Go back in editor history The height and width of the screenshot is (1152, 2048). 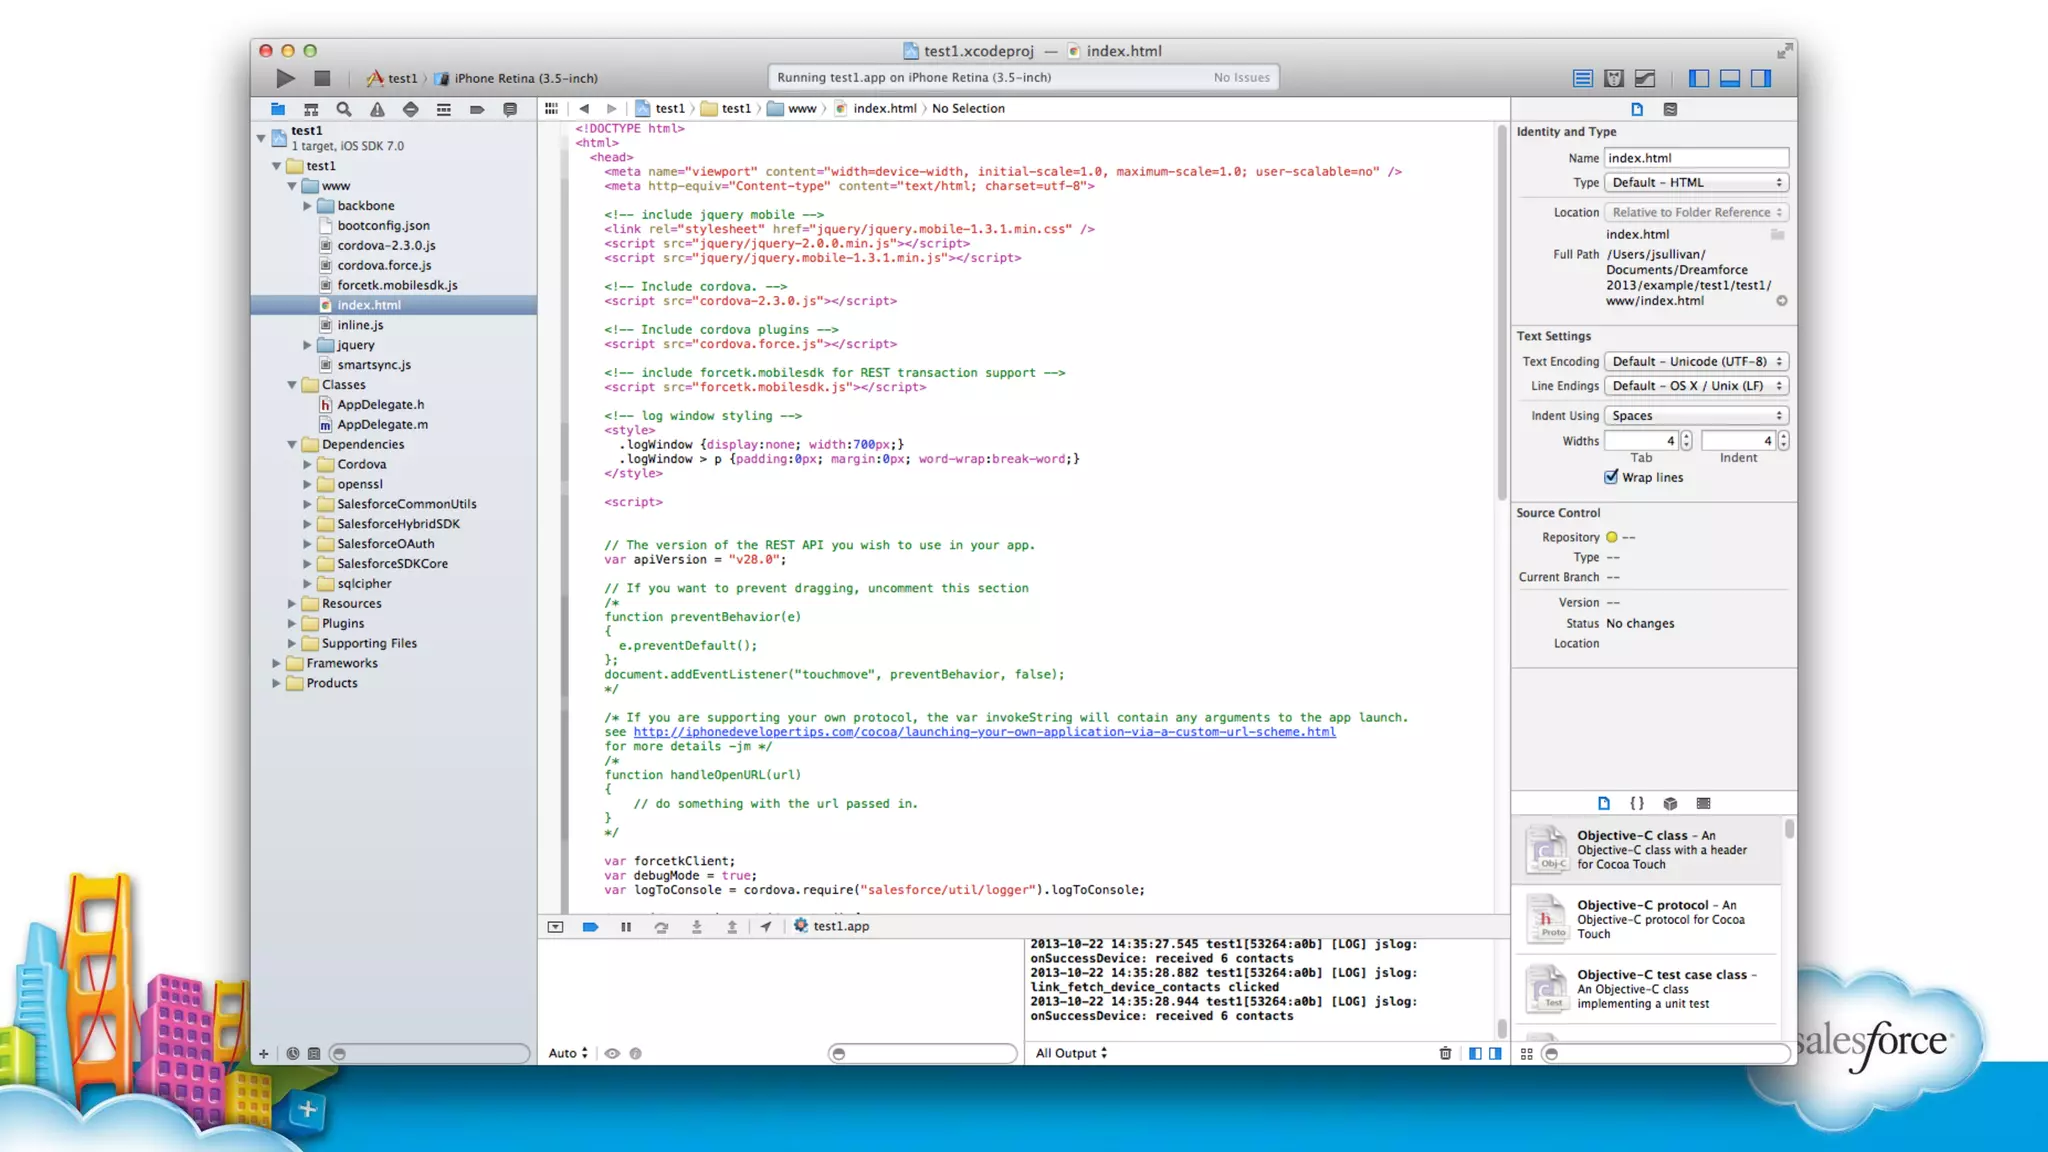tap(584, 108)
